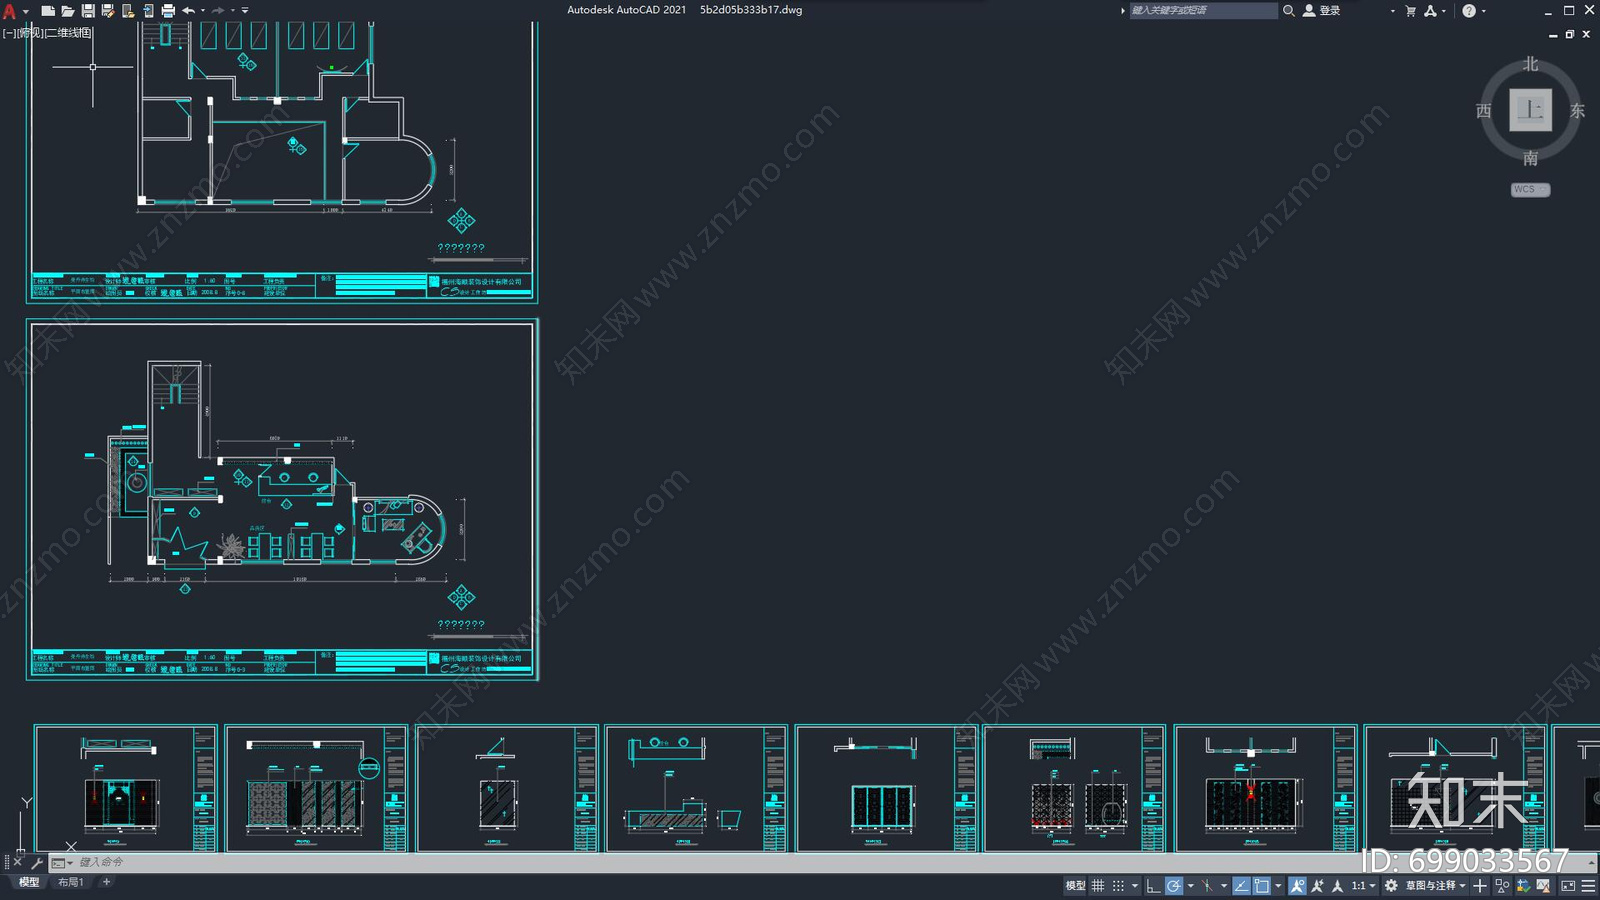Toggle 2D object snap square icon
1600x900 pixels.
point(1262,886)
